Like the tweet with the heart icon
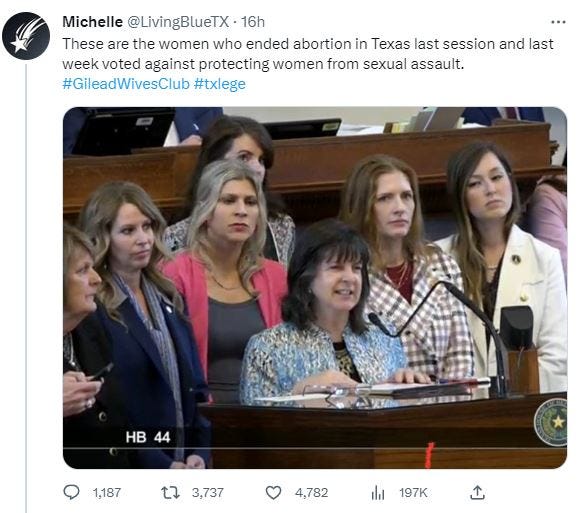 [x=273, y=493]
